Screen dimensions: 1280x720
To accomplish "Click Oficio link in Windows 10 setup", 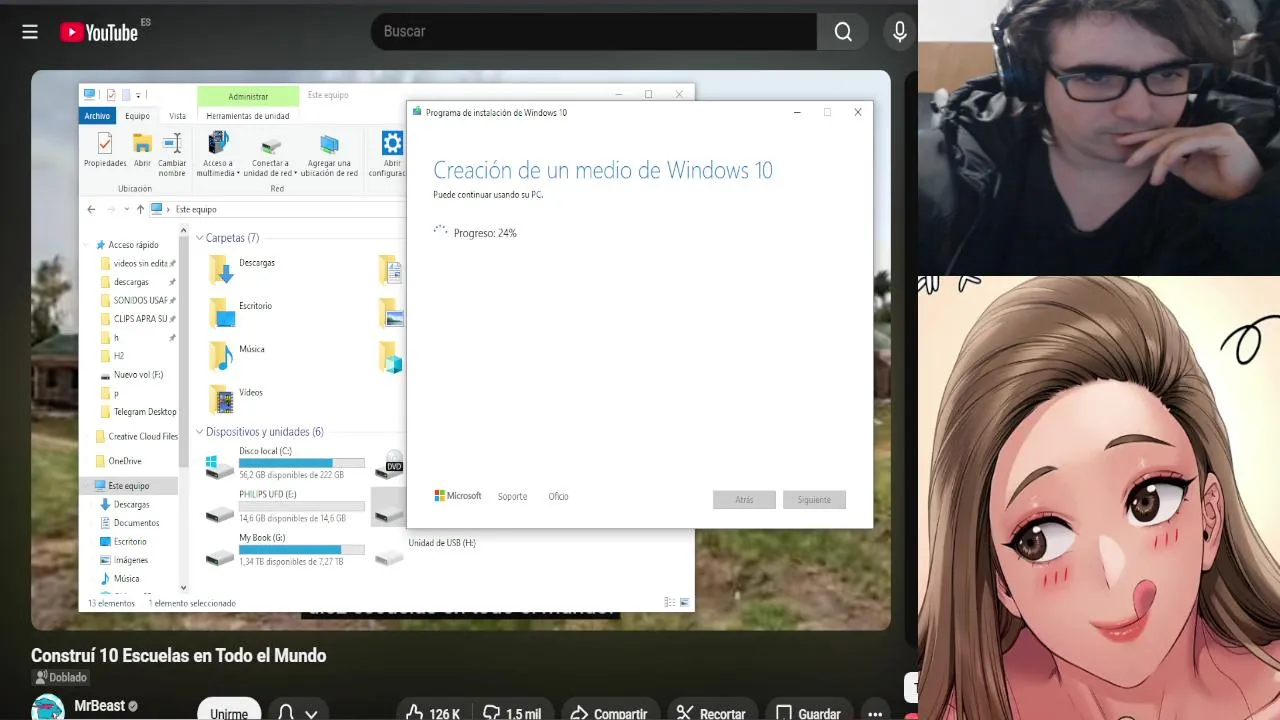I will pyautogui.click(x=558, y=496).
